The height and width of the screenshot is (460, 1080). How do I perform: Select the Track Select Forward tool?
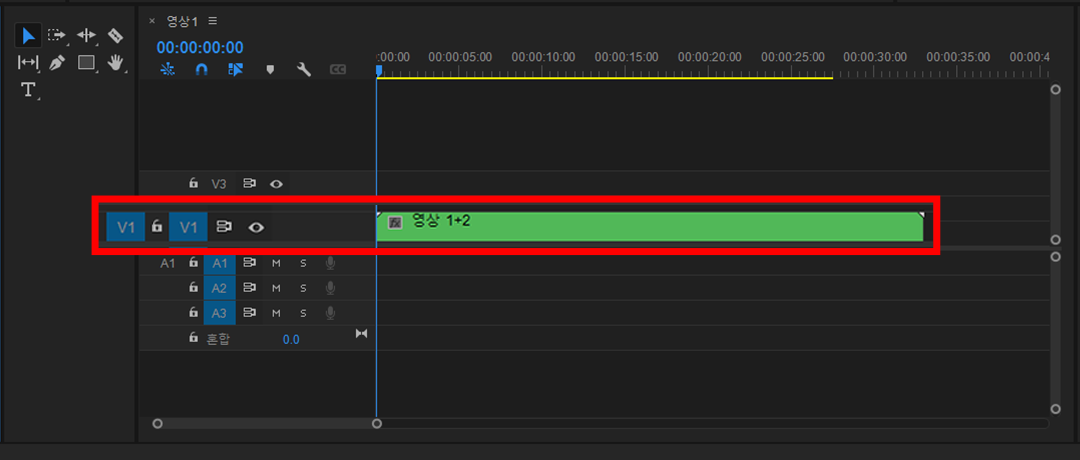57,36
